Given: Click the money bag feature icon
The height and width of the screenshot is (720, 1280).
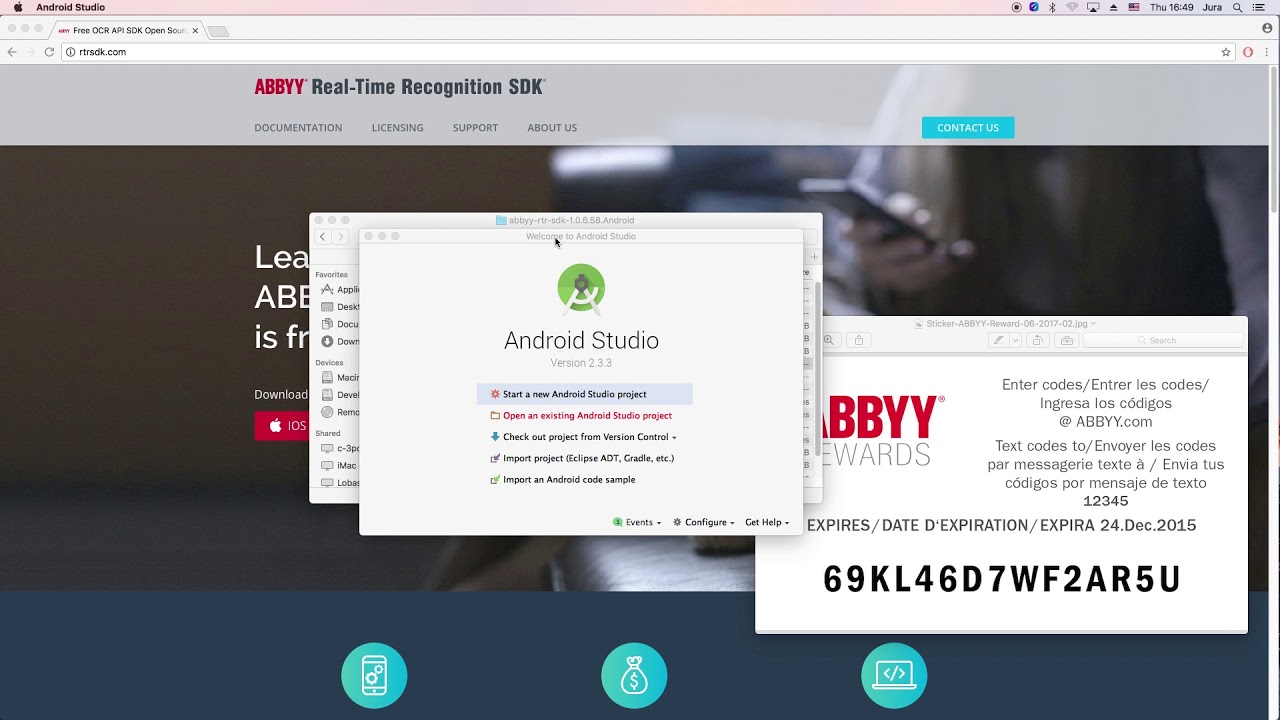Looking at the screenshot, I should click(634, 675).
